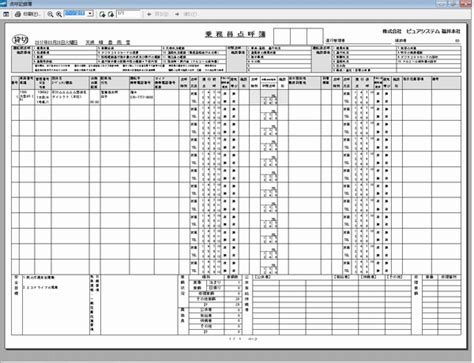Click the 戻る back button label

[161, 14]
